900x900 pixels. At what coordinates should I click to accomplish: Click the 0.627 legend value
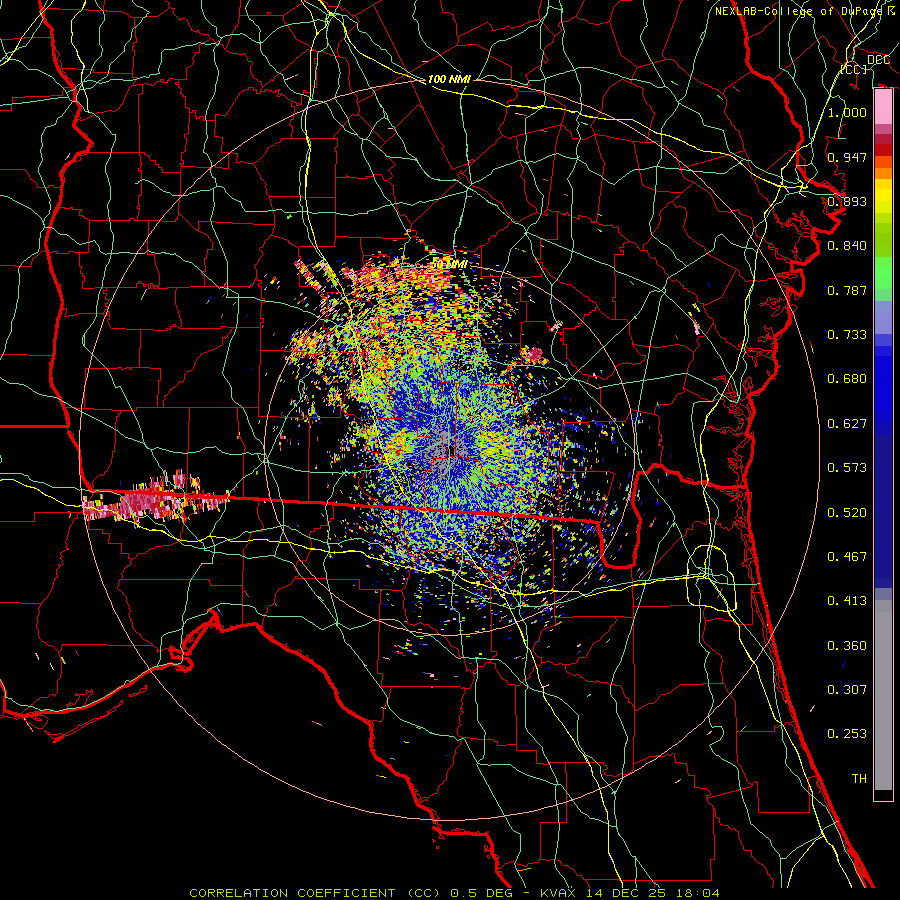[847, 424]
